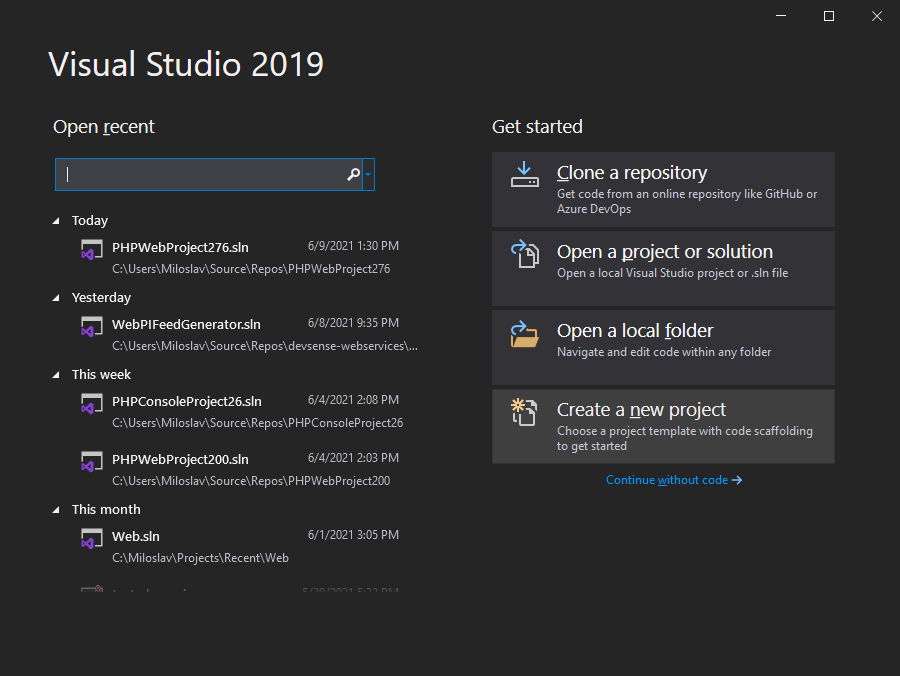Choose Open a project or solution
Image resolution: width=900 pixels, height=676 pixels.
(x=663, y=269)
